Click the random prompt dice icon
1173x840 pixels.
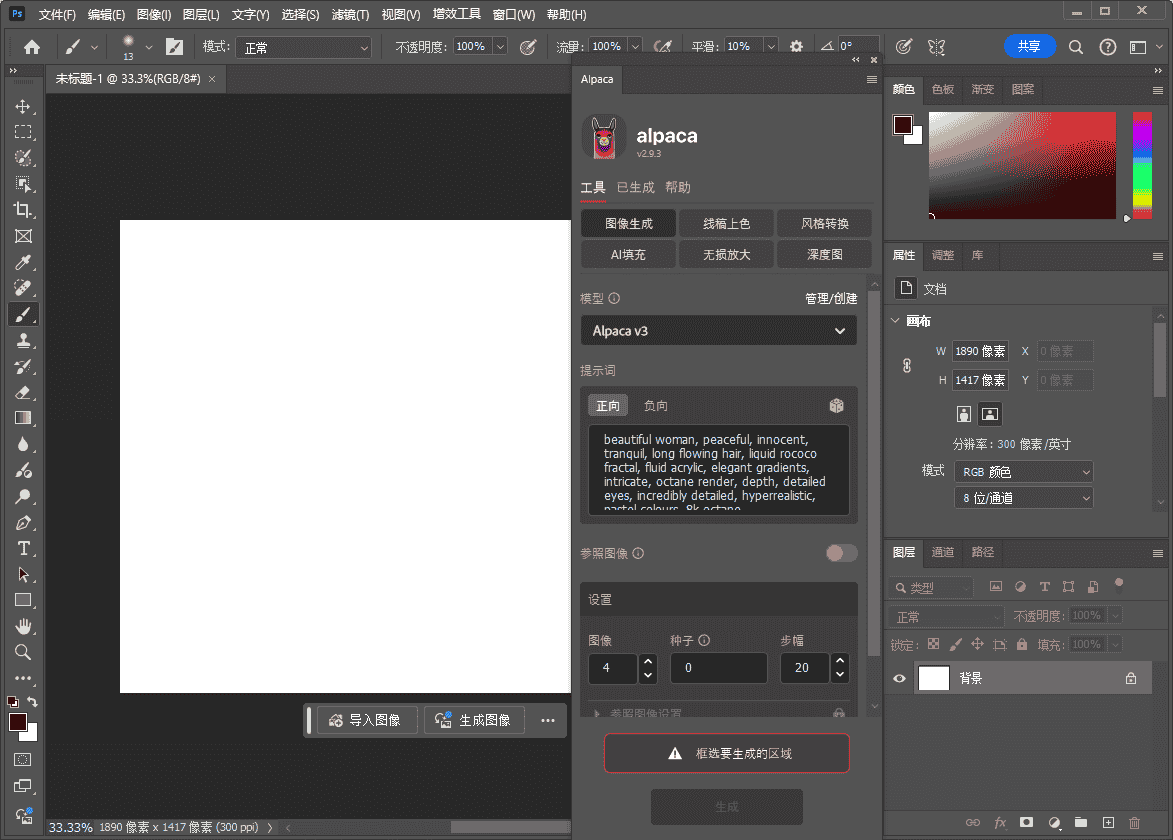[837, 405]
